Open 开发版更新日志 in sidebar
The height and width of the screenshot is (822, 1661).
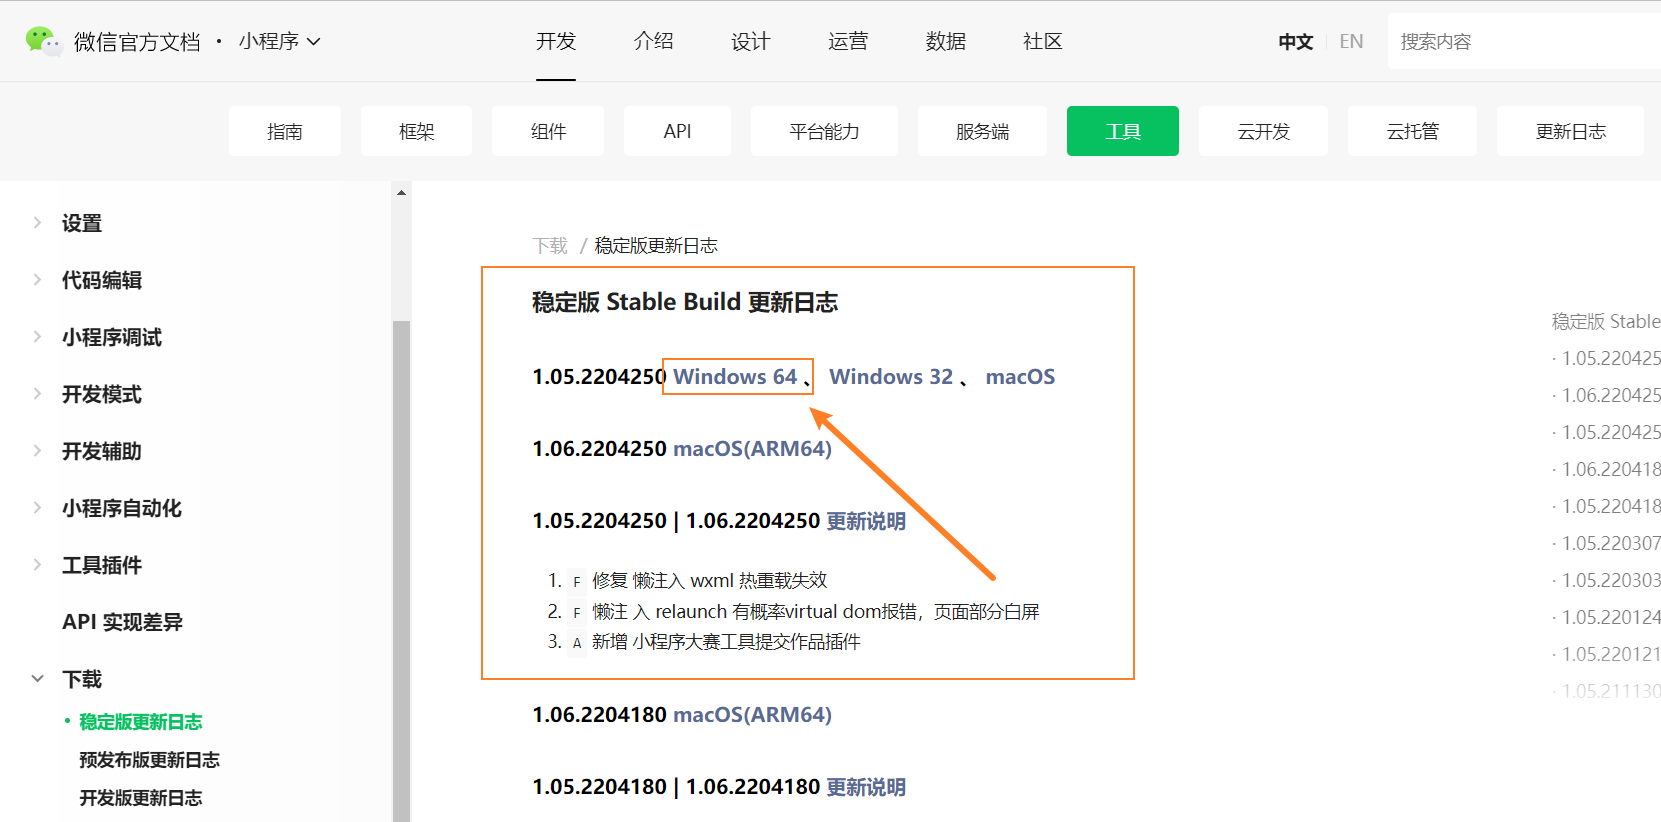click(141, 798)
